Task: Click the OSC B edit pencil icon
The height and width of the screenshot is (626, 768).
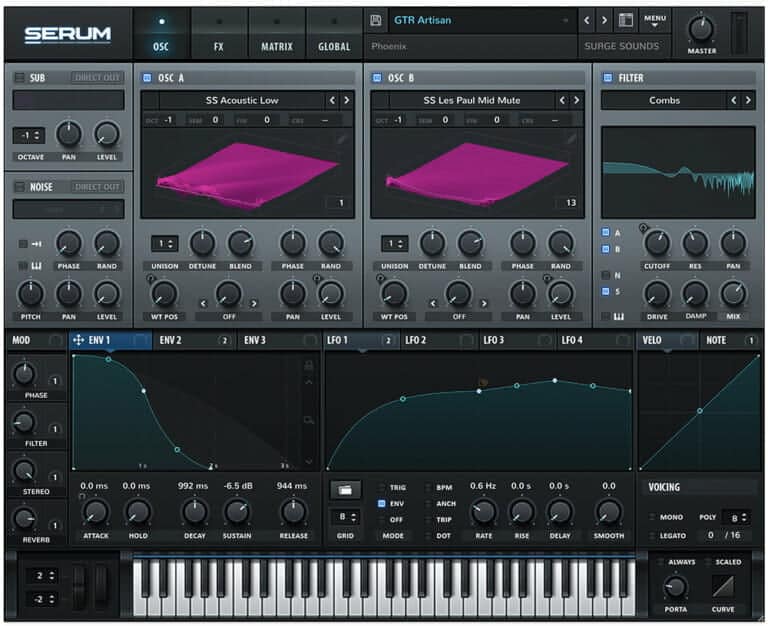Action: (x=571, y=140)
